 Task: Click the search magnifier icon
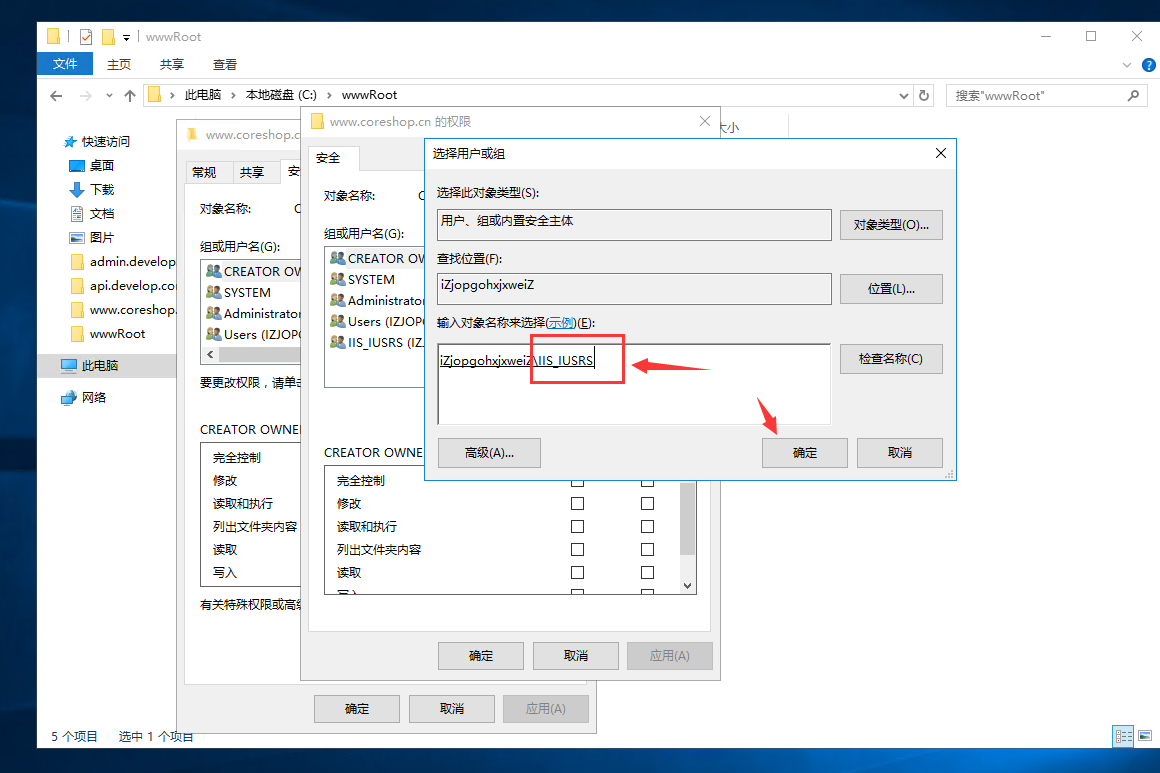tap(1133, 96)
